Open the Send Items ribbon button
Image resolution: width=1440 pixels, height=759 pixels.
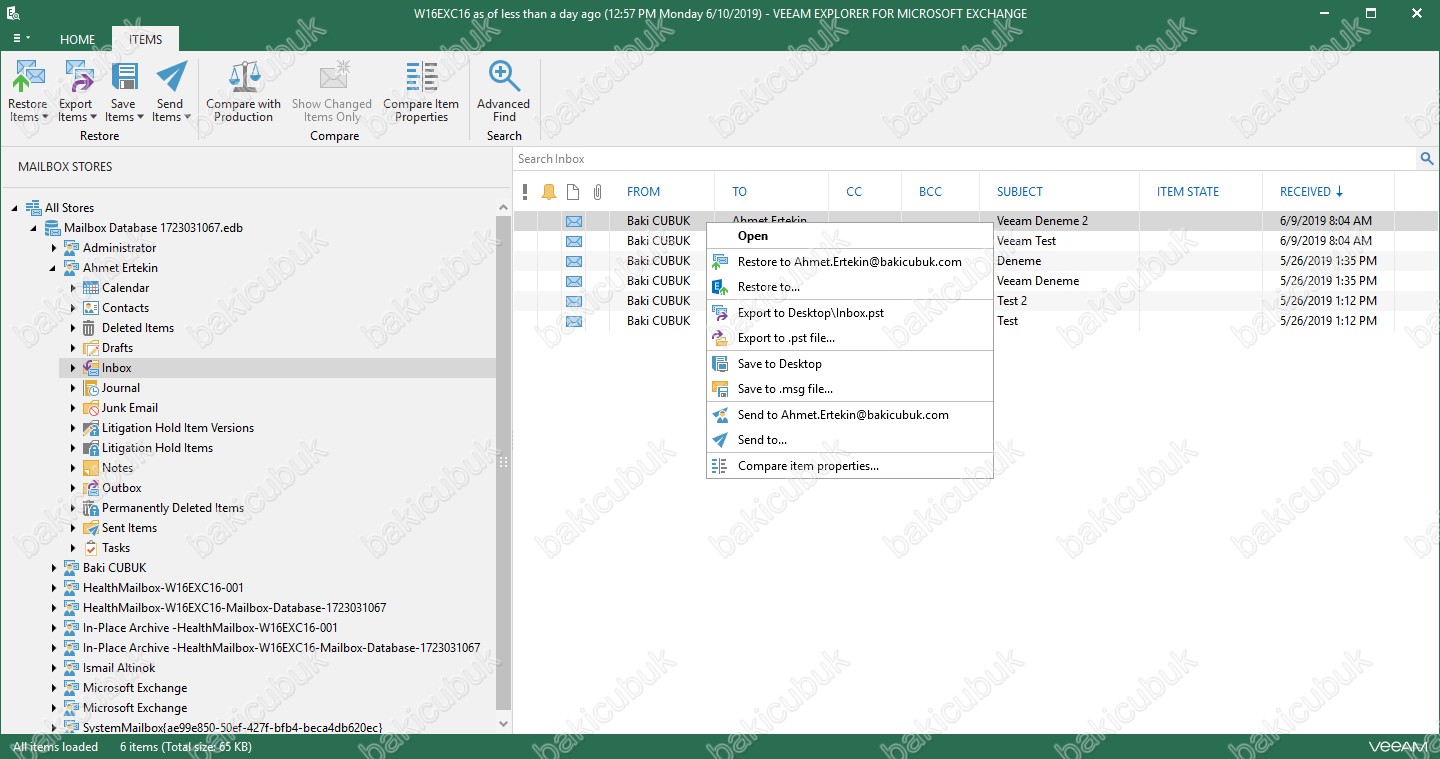click(x=171, y=91)
